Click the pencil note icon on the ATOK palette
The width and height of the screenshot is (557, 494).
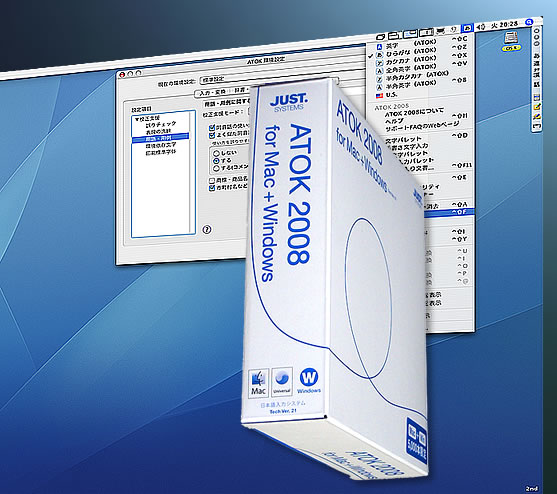click(537, 106)
